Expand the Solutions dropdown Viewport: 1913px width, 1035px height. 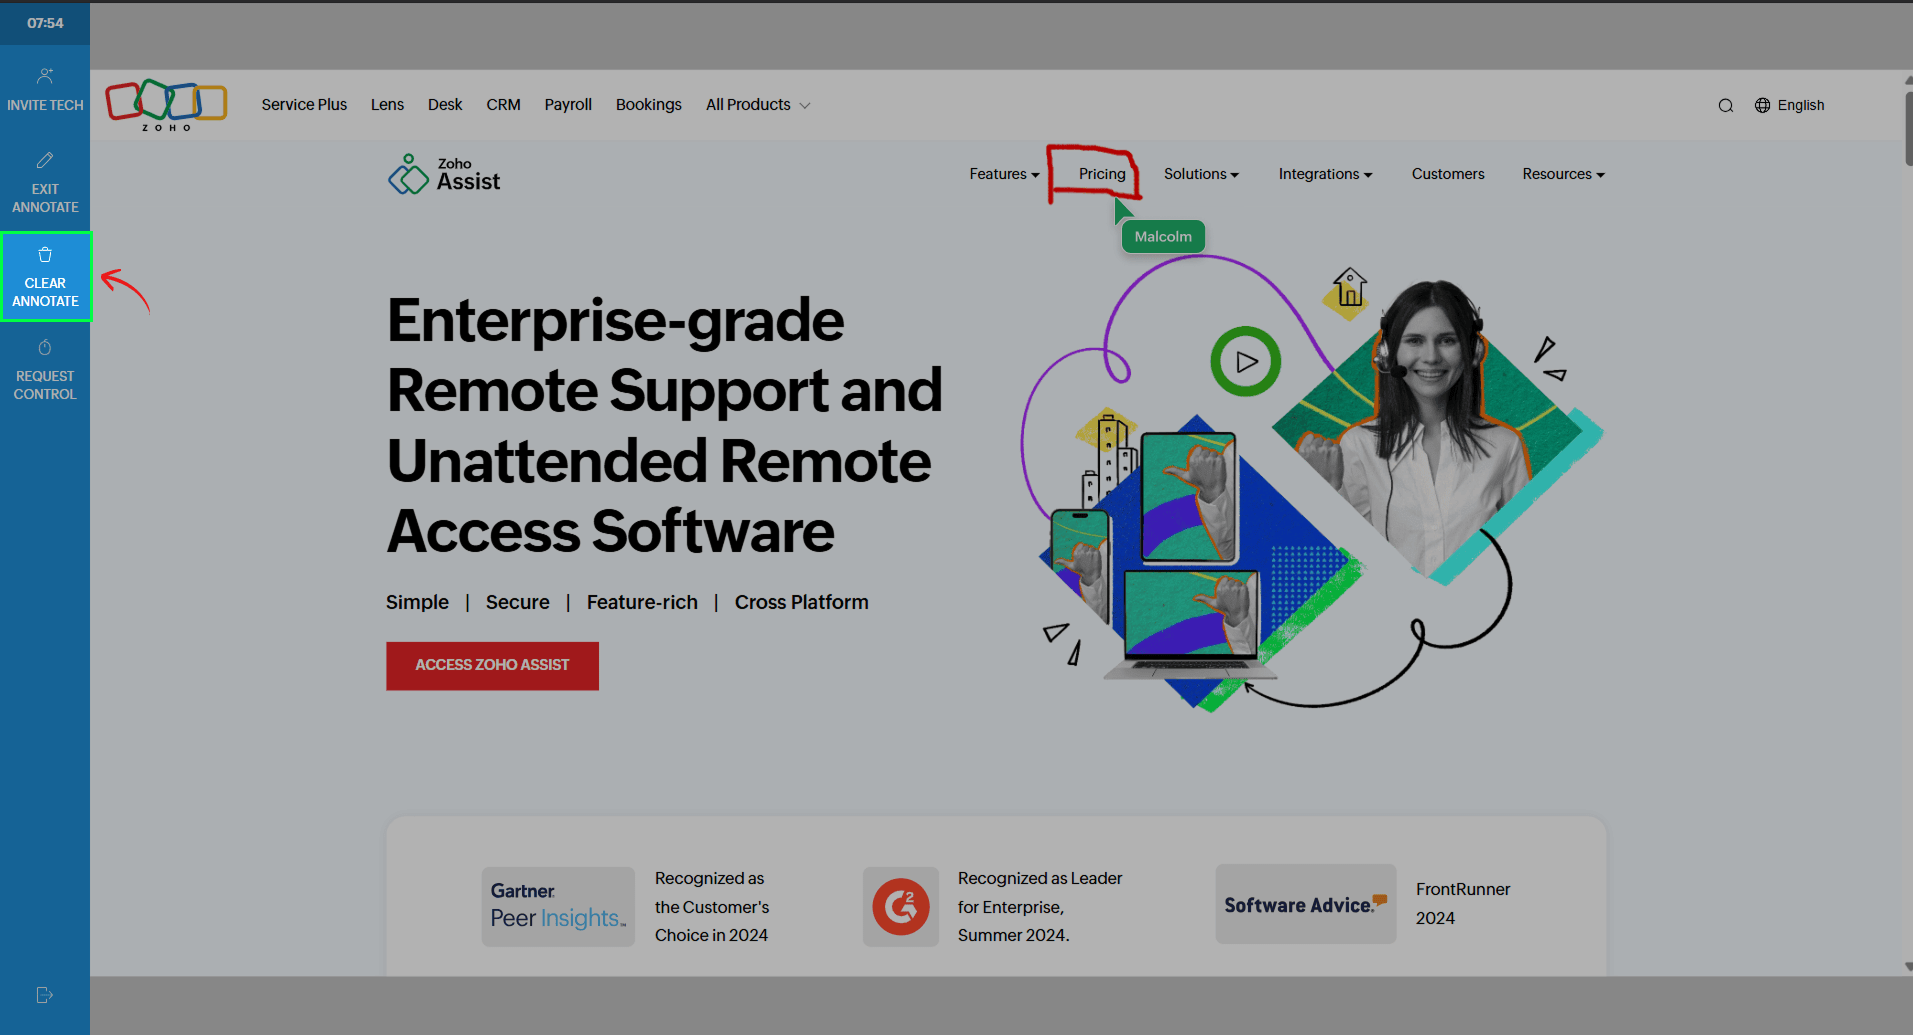pos(1200,174)
